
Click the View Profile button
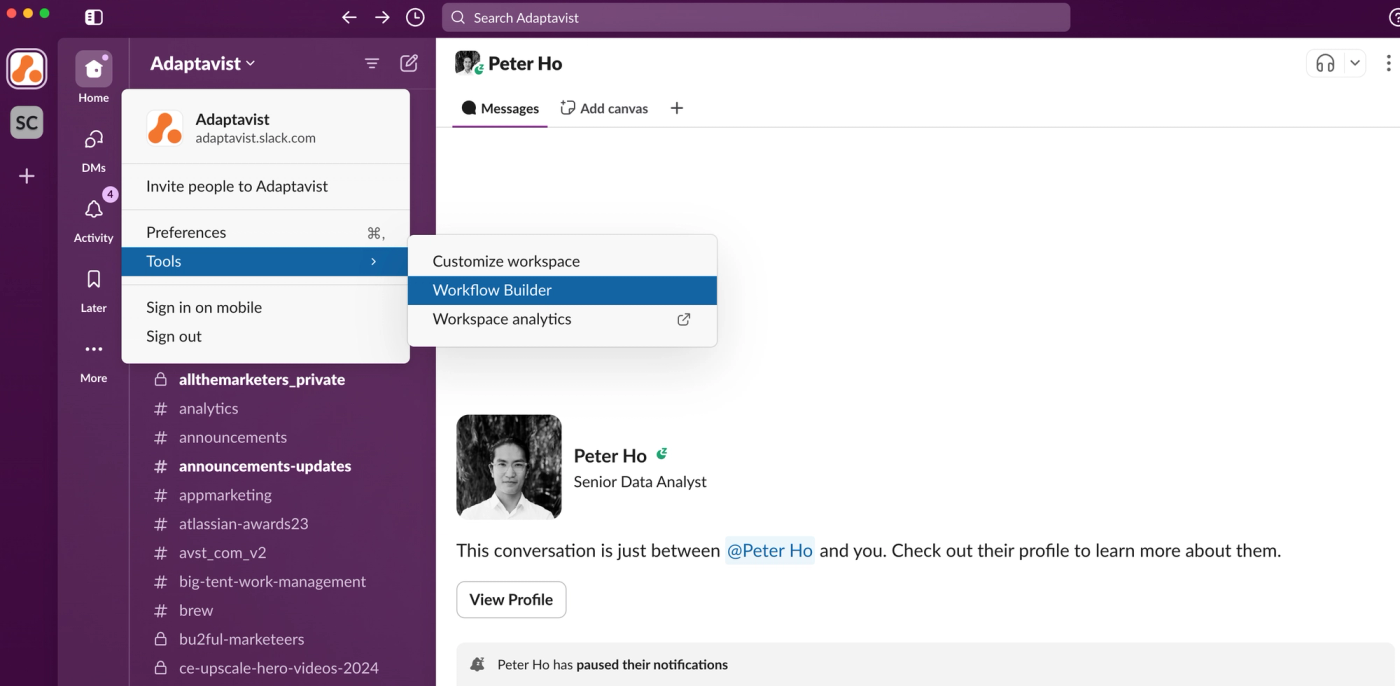tap(511, 600)
